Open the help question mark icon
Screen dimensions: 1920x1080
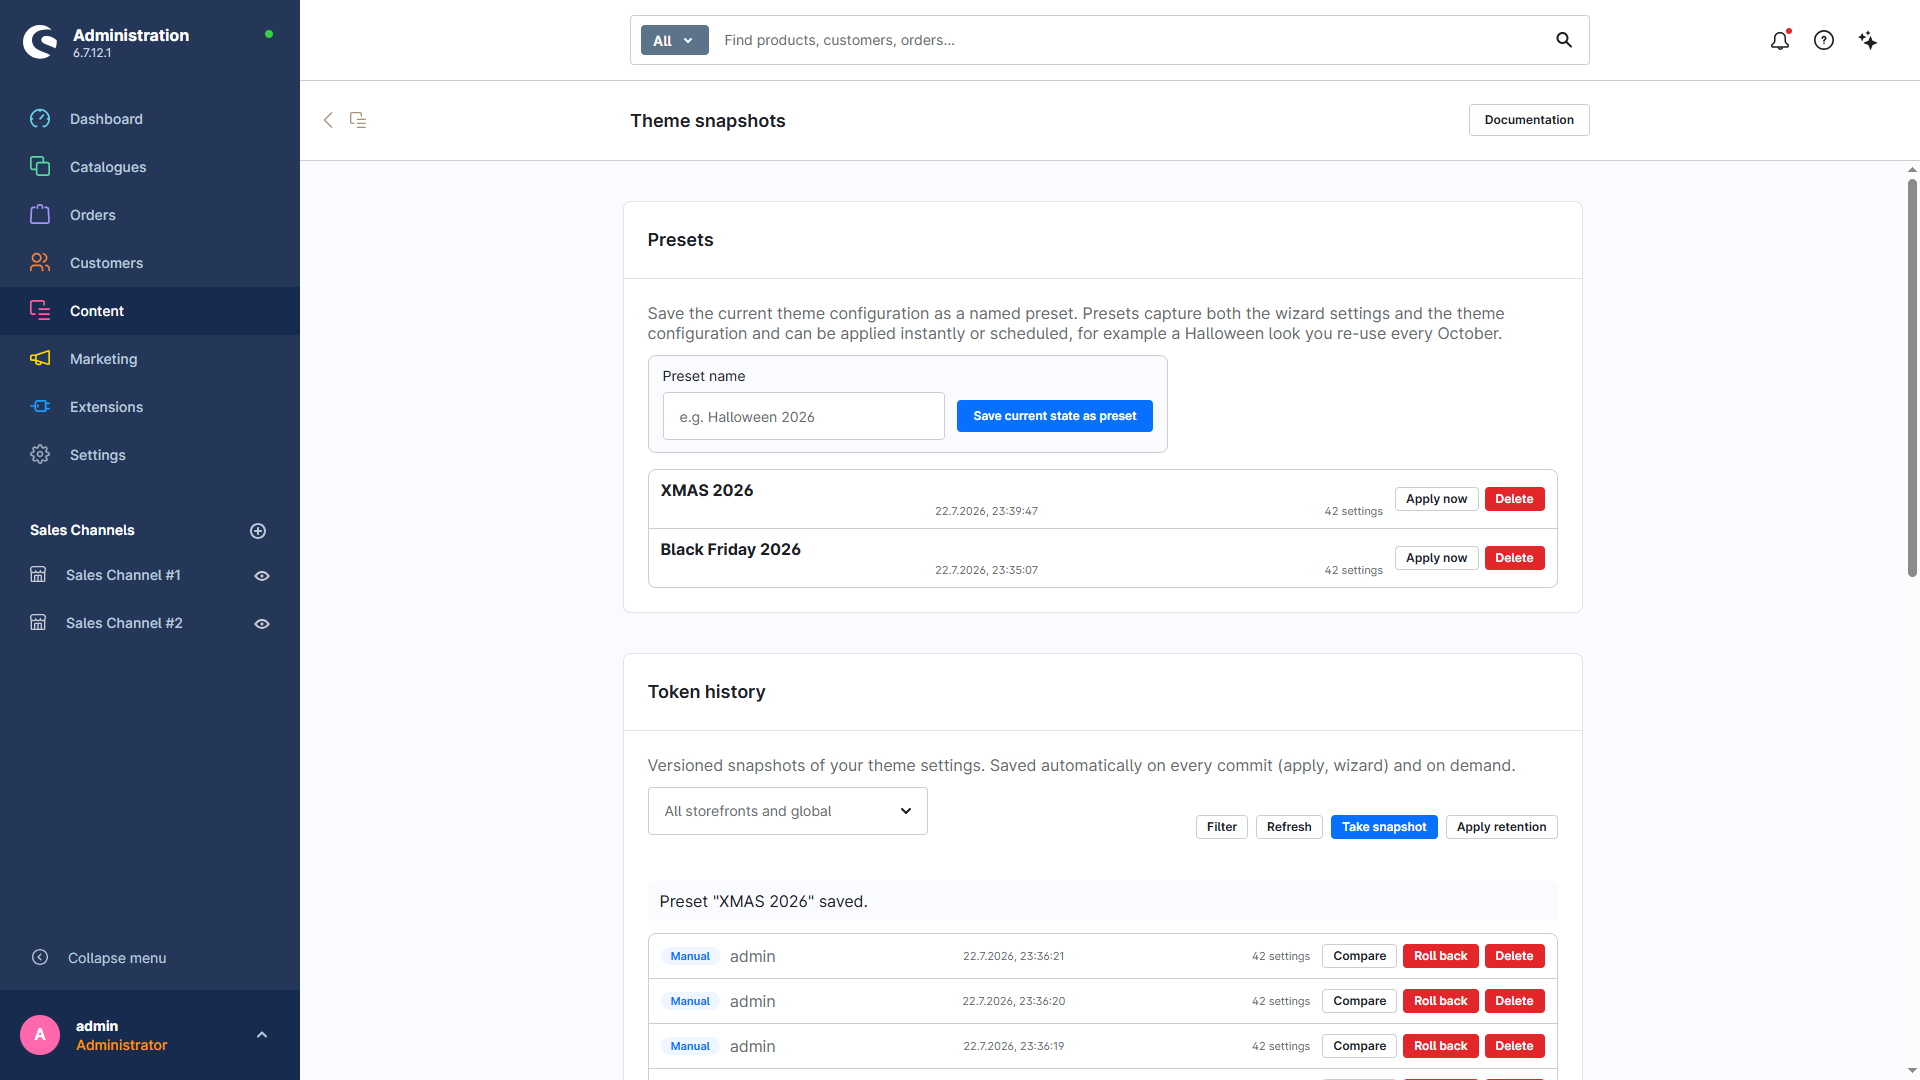click(1824, 40)
